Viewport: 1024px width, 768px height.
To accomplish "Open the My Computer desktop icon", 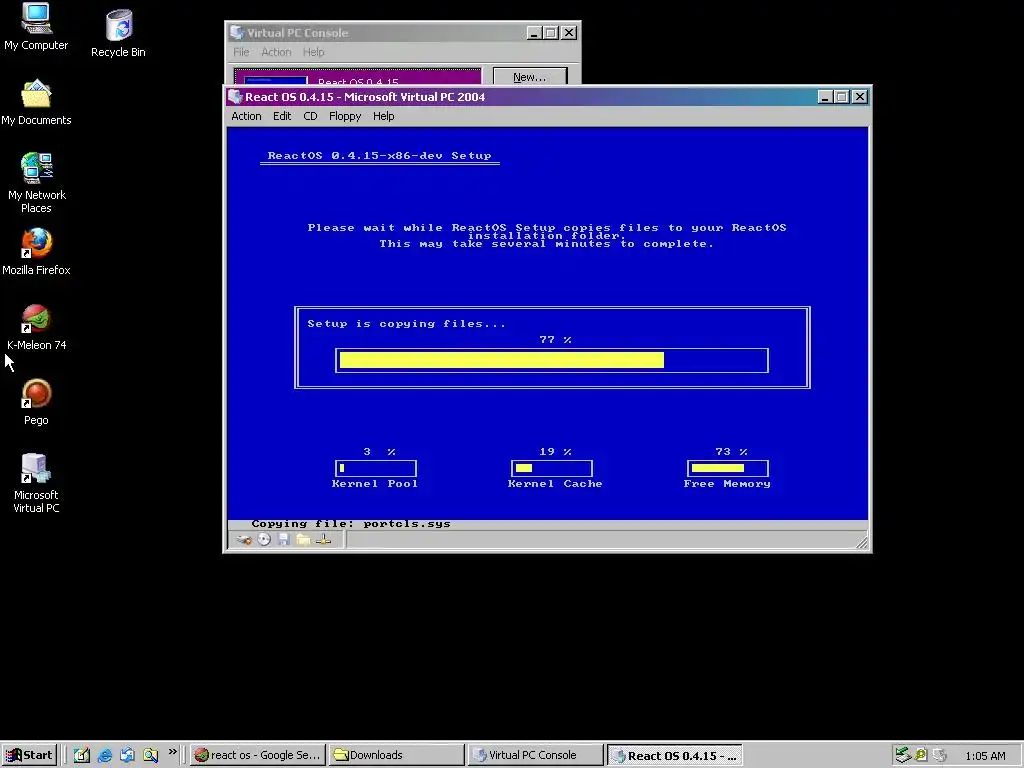I will click(36, 27).
